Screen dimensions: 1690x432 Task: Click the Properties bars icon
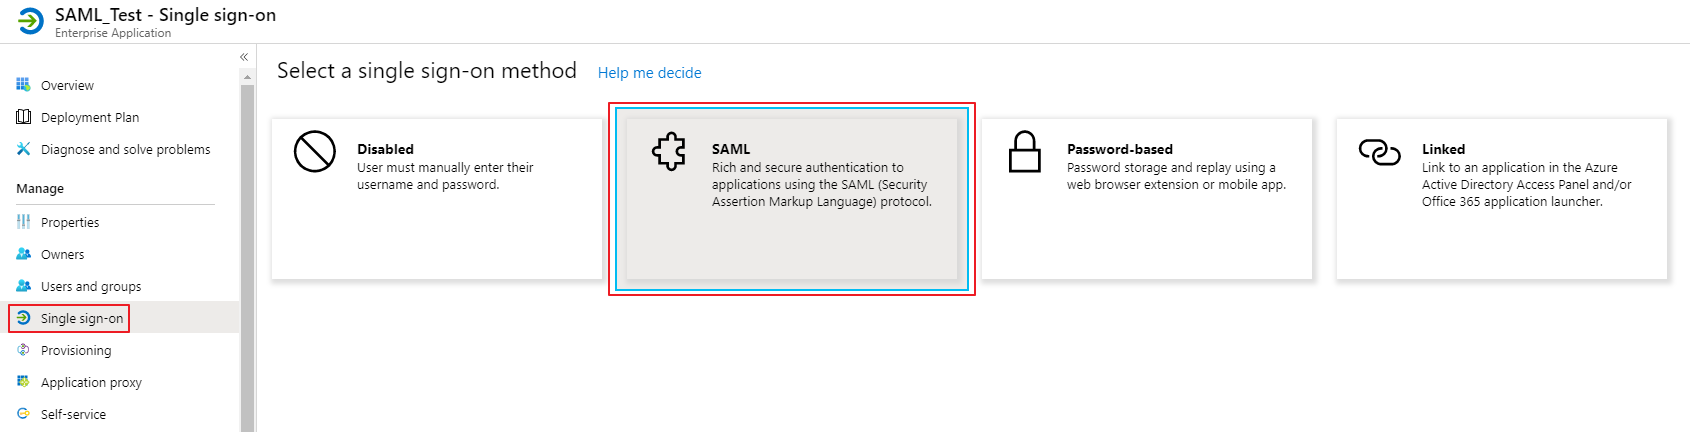[23, 222]
